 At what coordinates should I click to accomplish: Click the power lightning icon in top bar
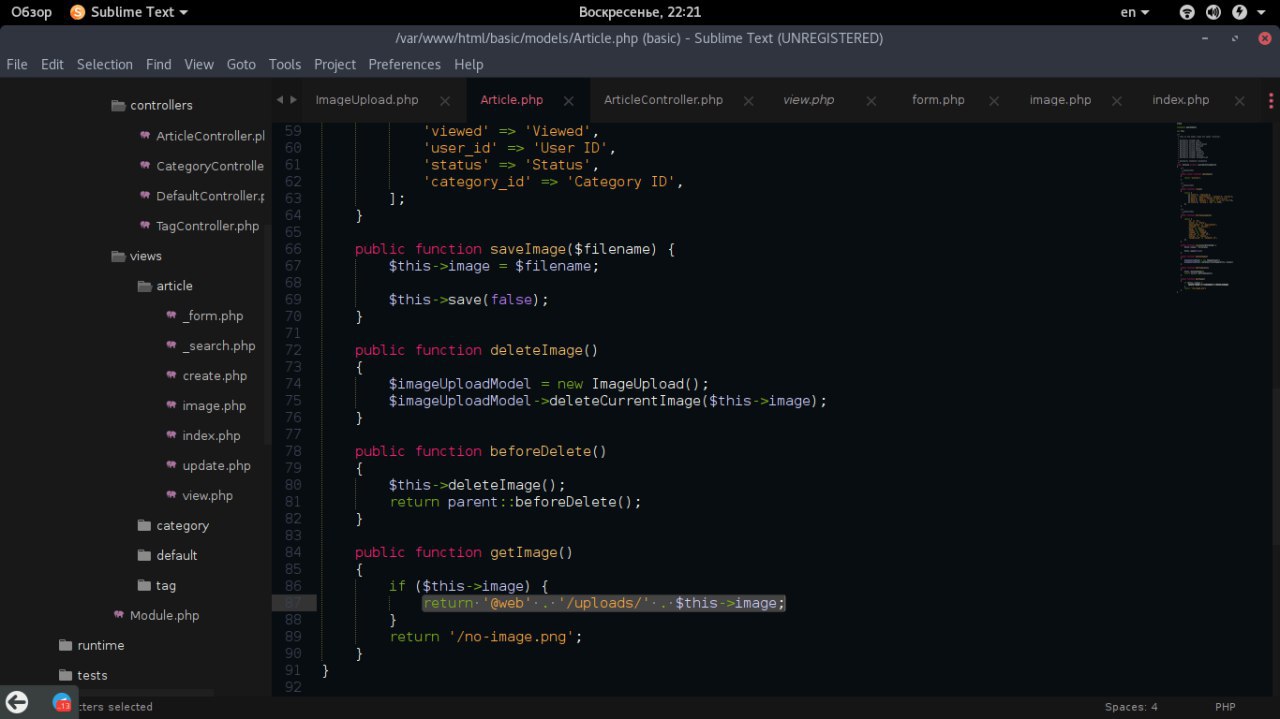coord(1240,12)
